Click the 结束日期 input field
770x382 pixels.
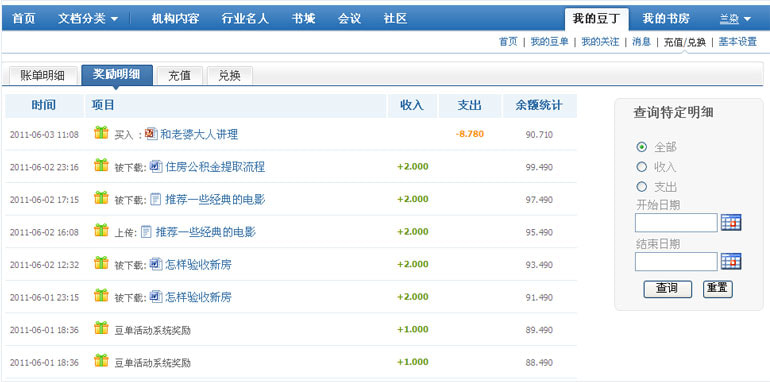pyautogui.click(x=676, y=261)
